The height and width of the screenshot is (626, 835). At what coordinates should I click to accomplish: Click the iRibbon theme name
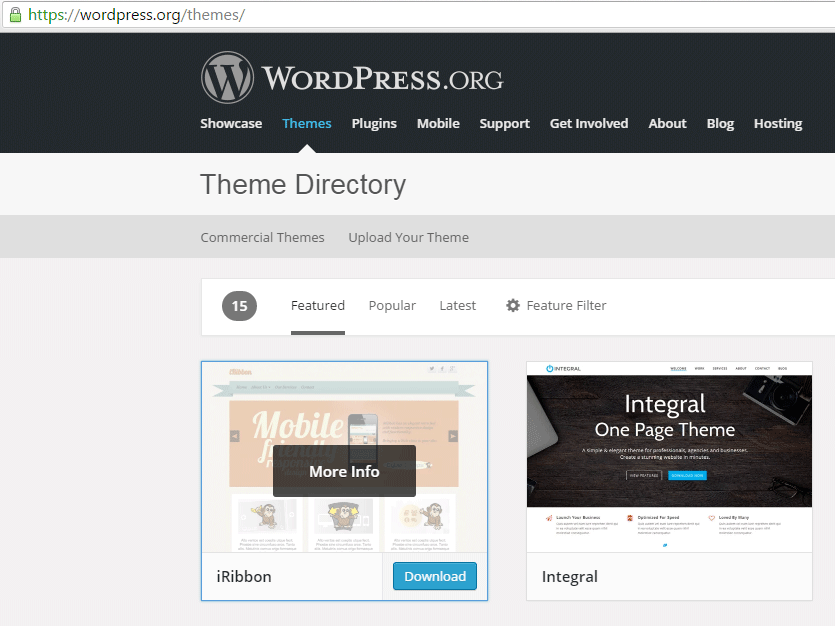pos(244,576)
